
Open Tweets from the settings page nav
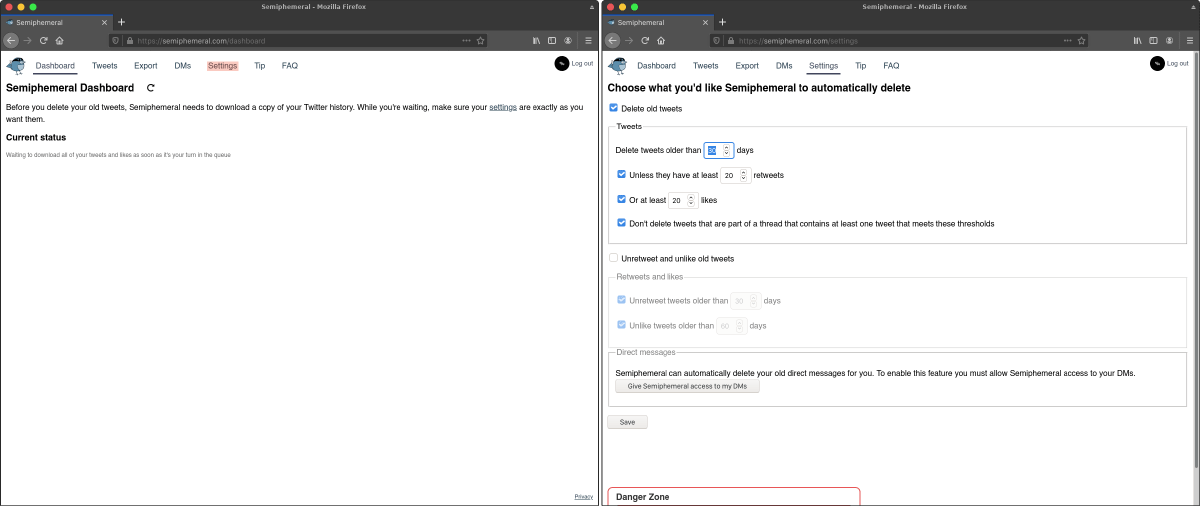tap(706, 66)
